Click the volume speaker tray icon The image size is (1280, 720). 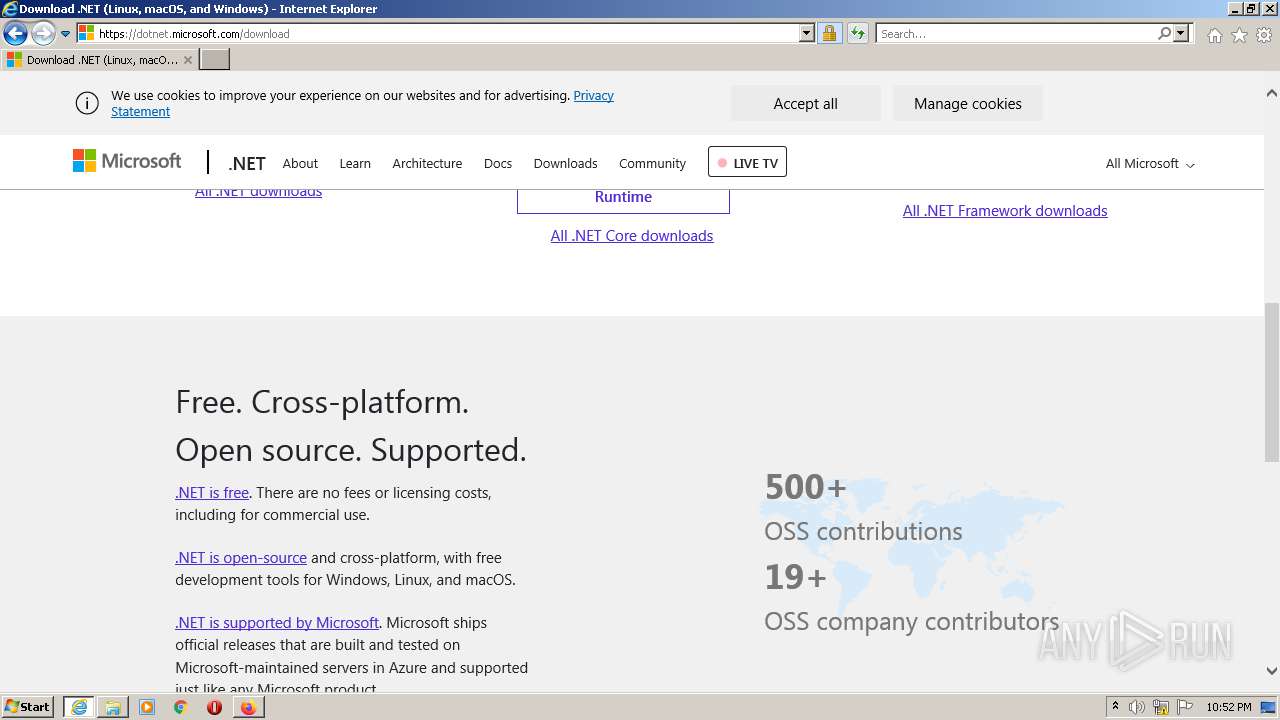pyautogui.click(x=1137, y=707)
